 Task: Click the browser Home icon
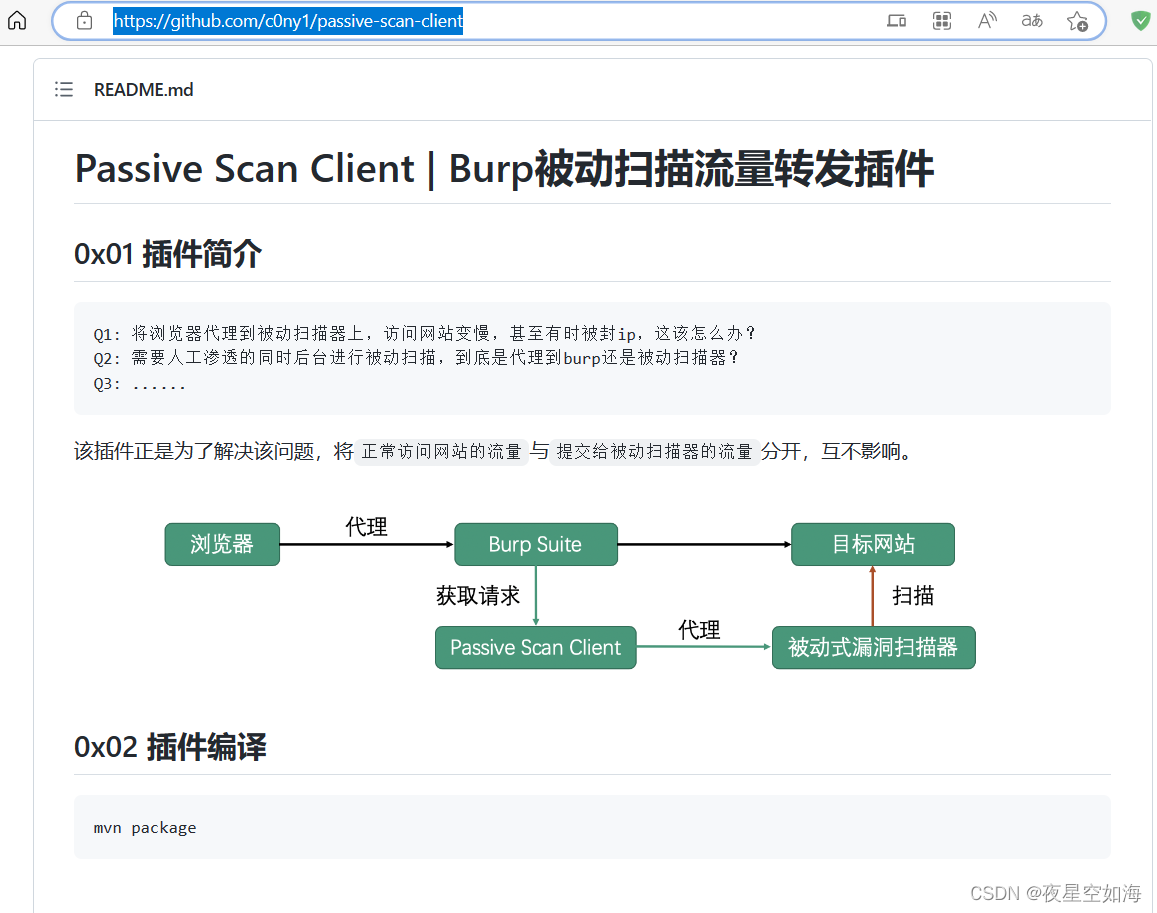[17, 21]
